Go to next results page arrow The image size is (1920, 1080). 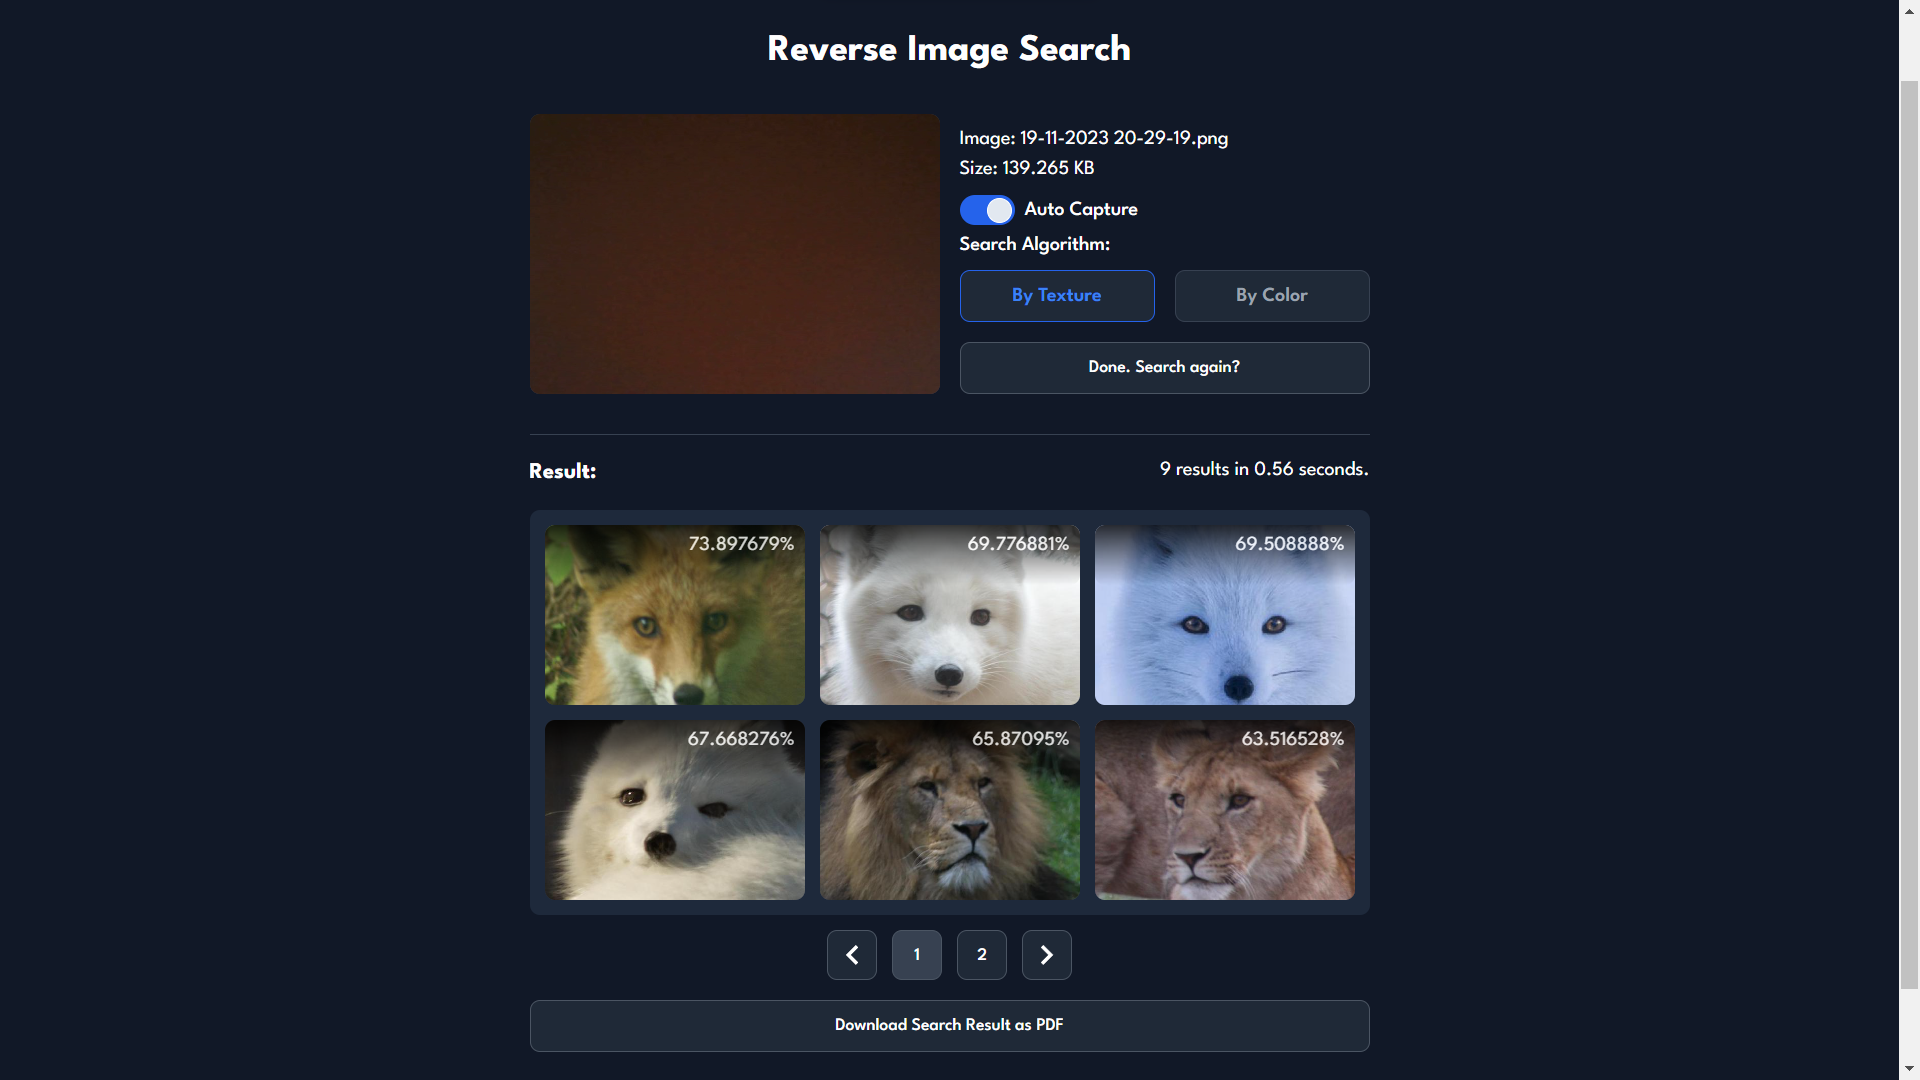click(x=1046, y=955)
